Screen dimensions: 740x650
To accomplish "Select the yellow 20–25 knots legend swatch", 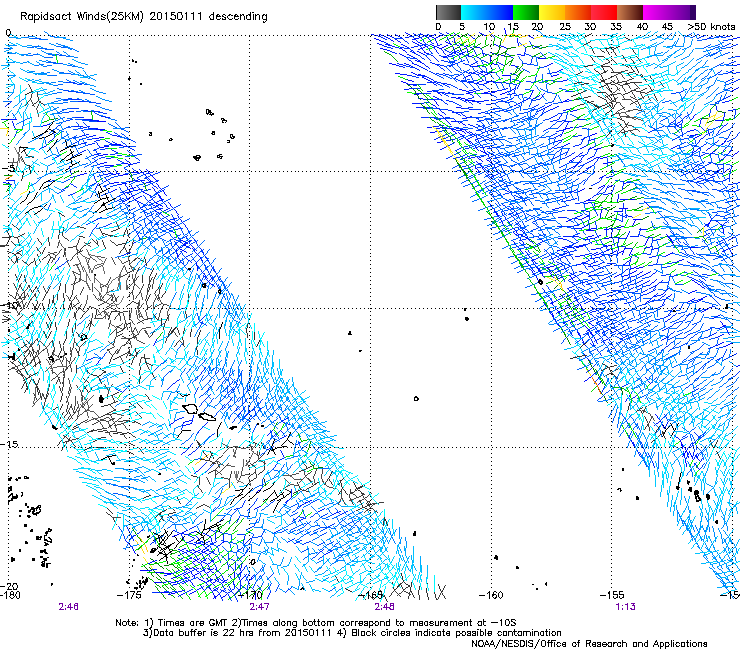I will 552,12.
